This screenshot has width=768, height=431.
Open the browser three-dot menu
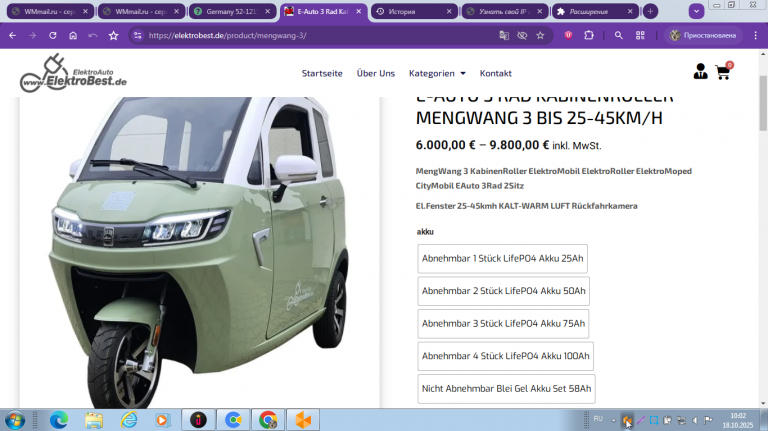(x=756, y=35)
